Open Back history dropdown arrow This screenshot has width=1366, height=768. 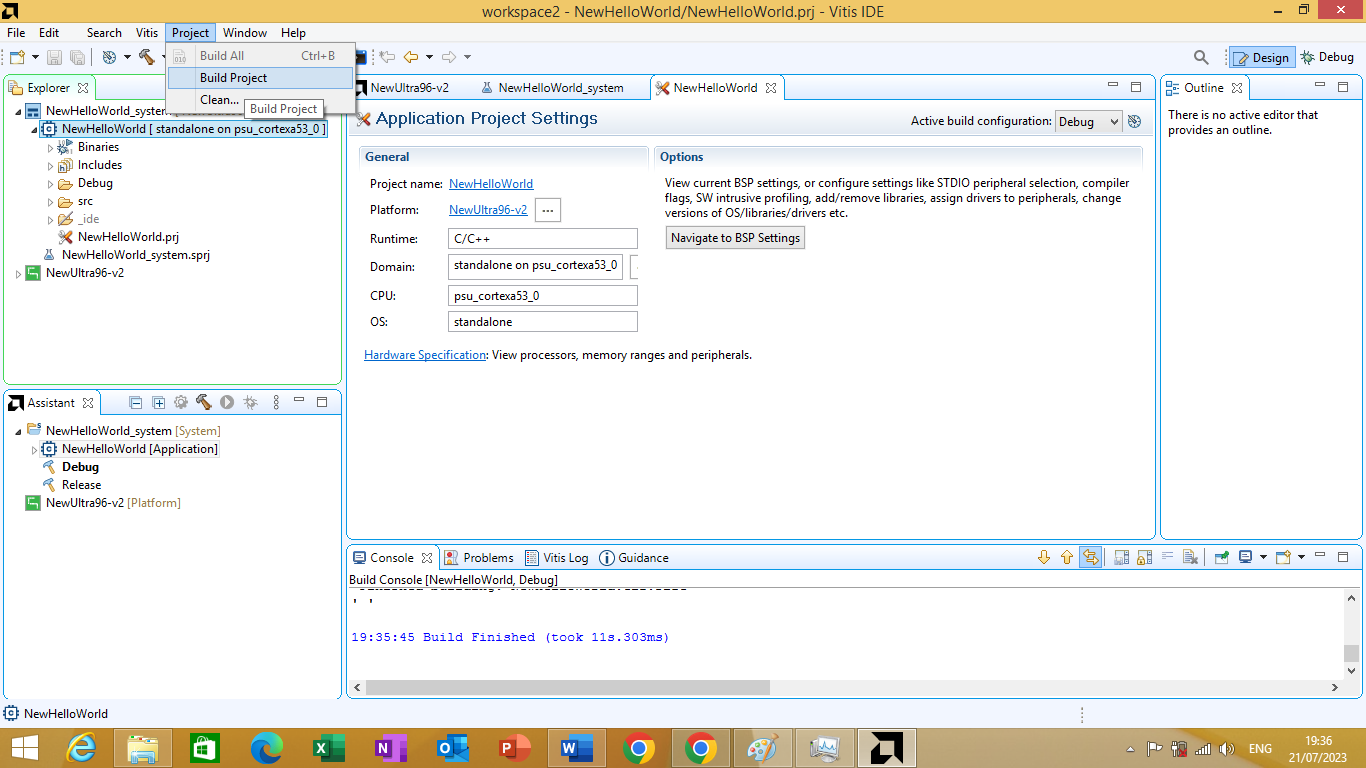tap(429, 57)
